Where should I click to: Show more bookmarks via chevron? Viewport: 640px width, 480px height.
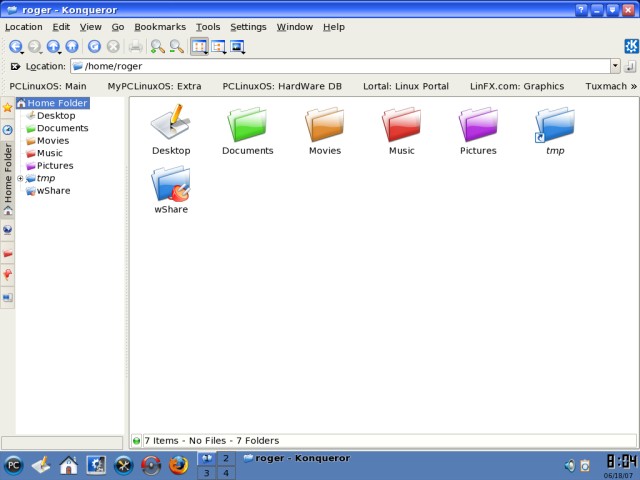pyautogui.click(x=633, y=87)
